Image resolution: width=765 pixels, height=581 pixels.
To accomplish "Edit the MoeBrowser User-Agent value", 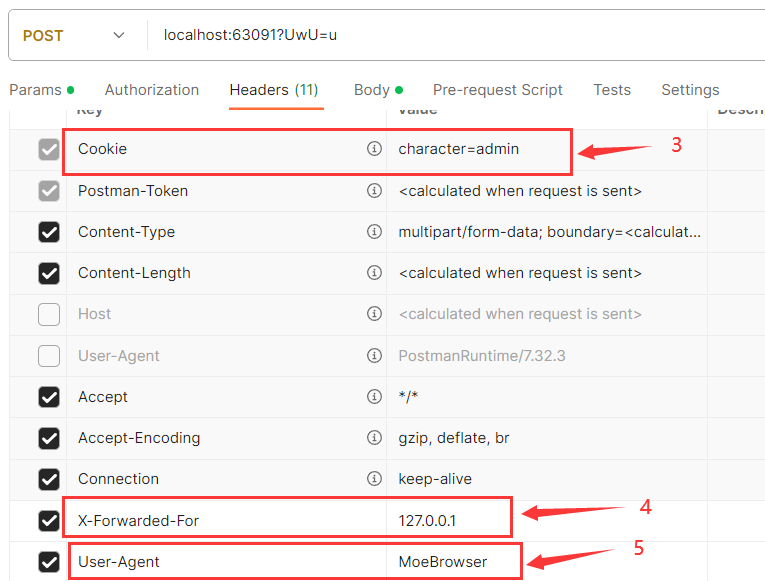I will pos(443,561).
